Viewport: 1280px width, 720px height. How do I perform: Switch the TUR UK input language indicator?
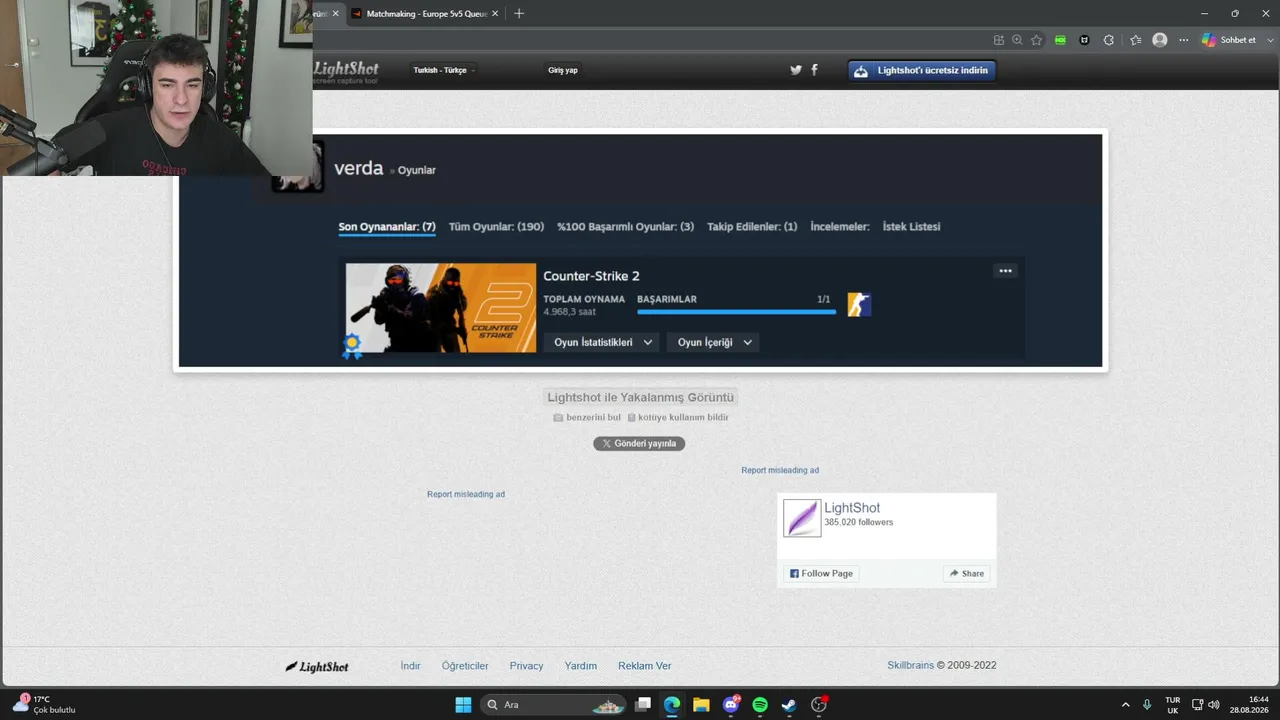[1172, 705]
